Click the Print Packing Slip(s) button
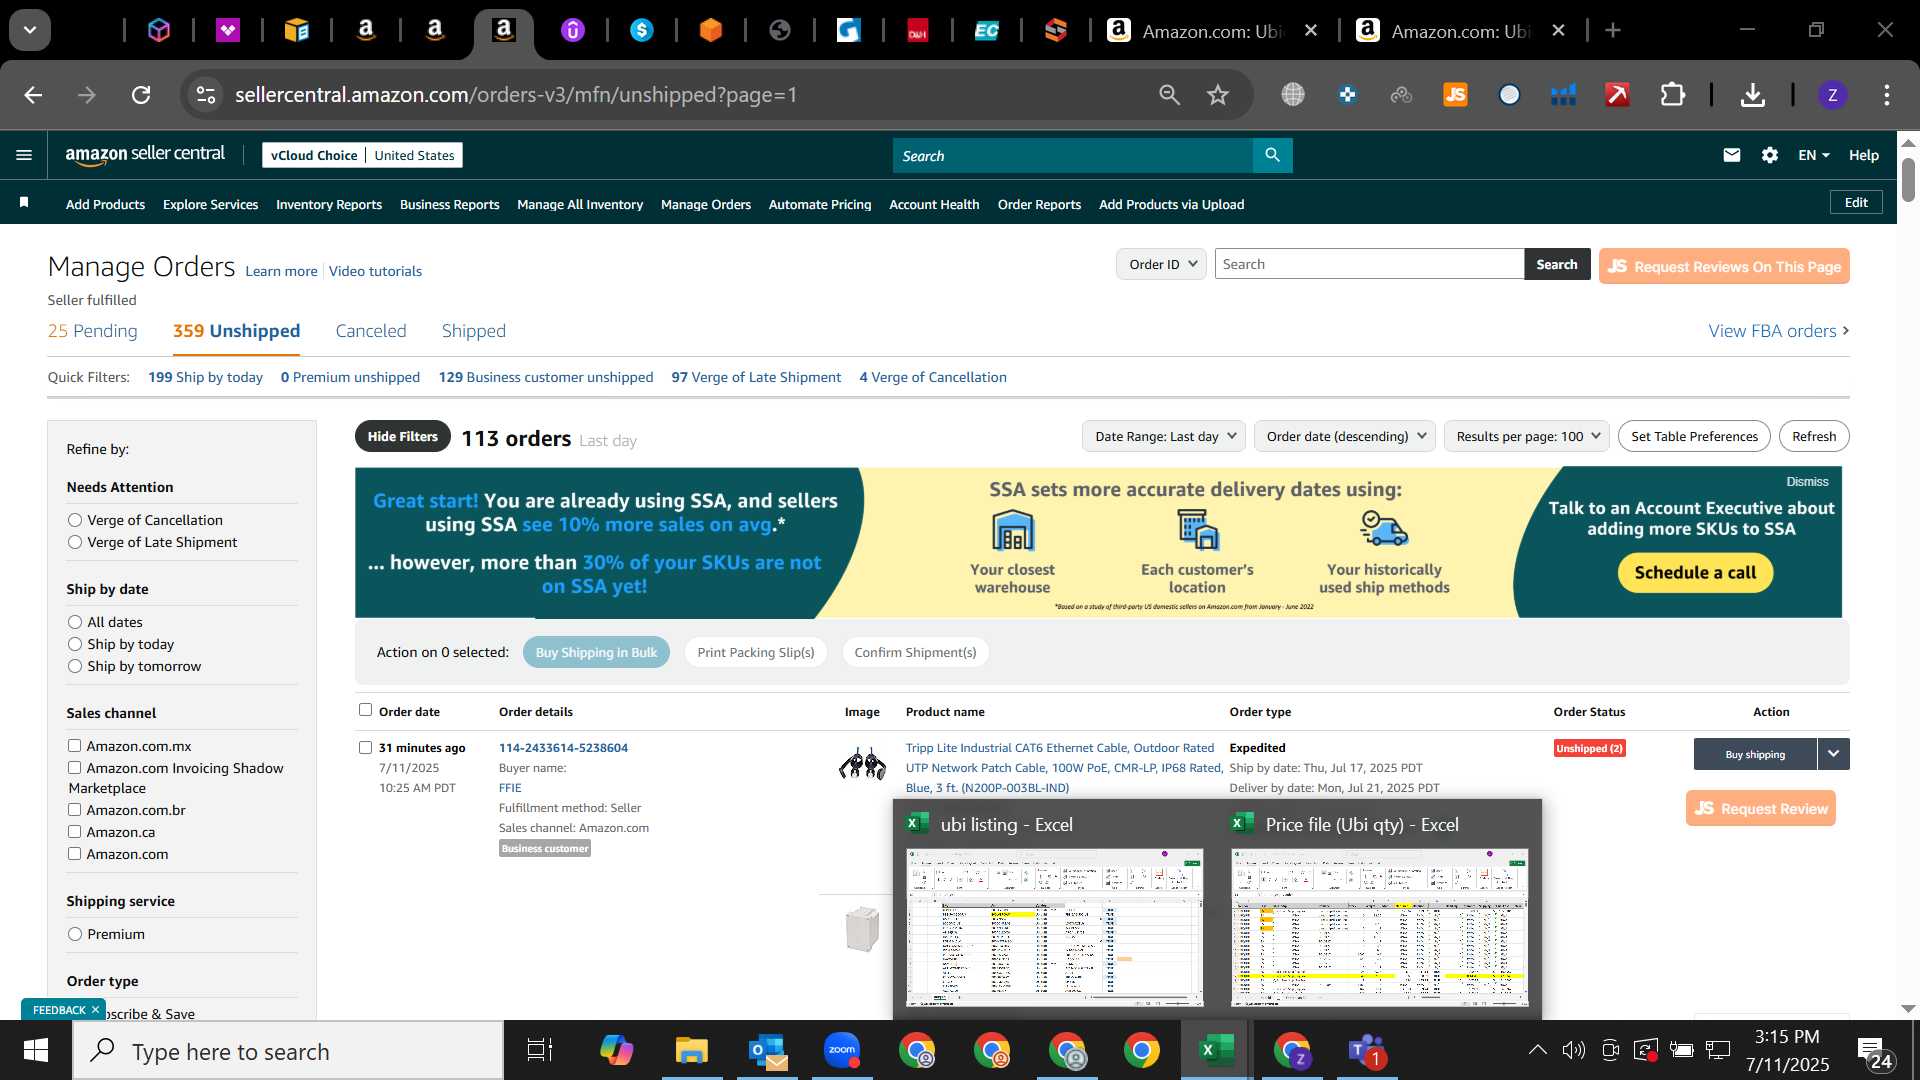This screenshot has width=1920, height=1080. 756,652
